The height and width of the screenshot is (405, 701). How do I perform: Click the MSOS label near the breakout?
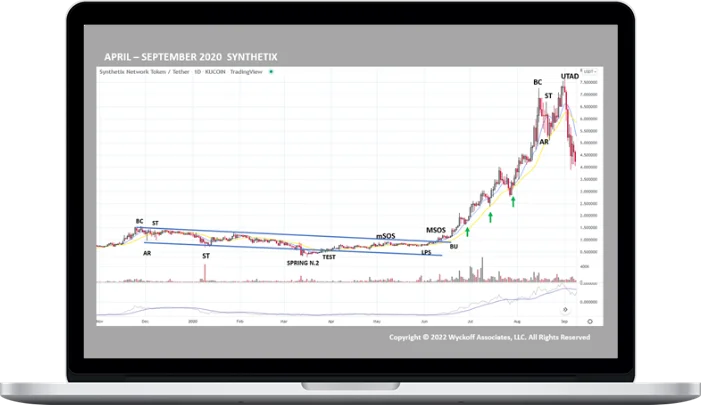(438, 230)
